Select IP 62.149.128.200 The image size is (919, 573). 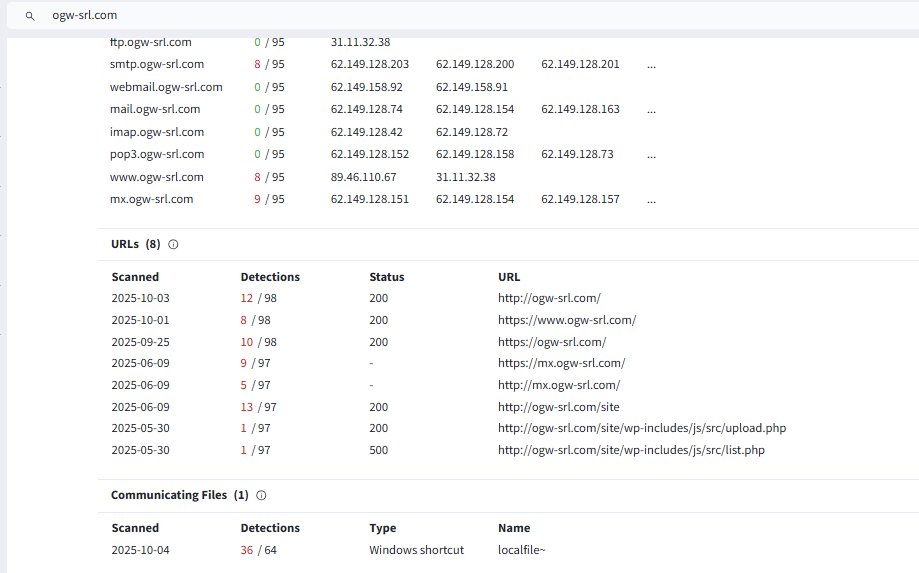click(x=475, y=64)
